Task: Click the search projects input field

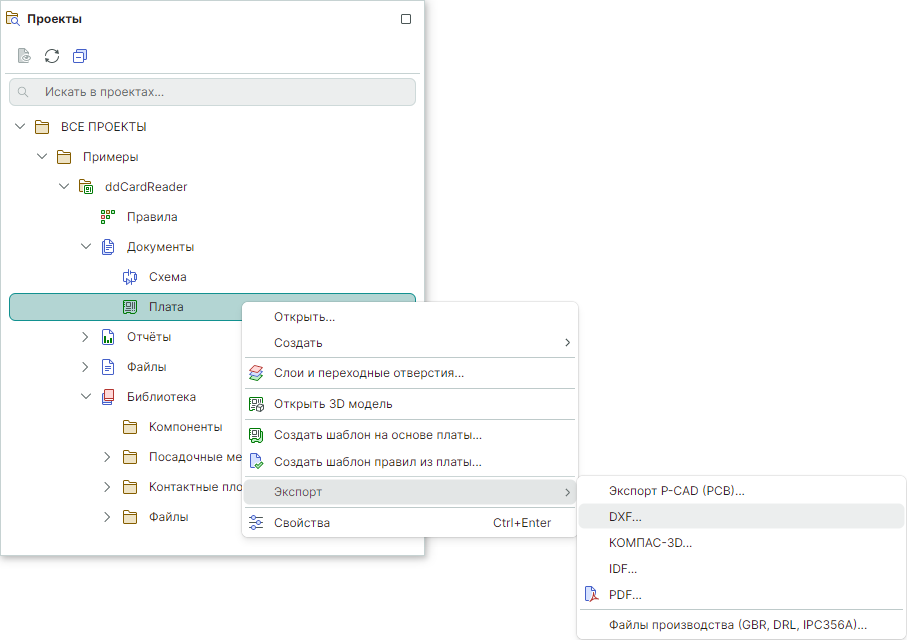Action: pyautogui.click(x=212, y=92)
